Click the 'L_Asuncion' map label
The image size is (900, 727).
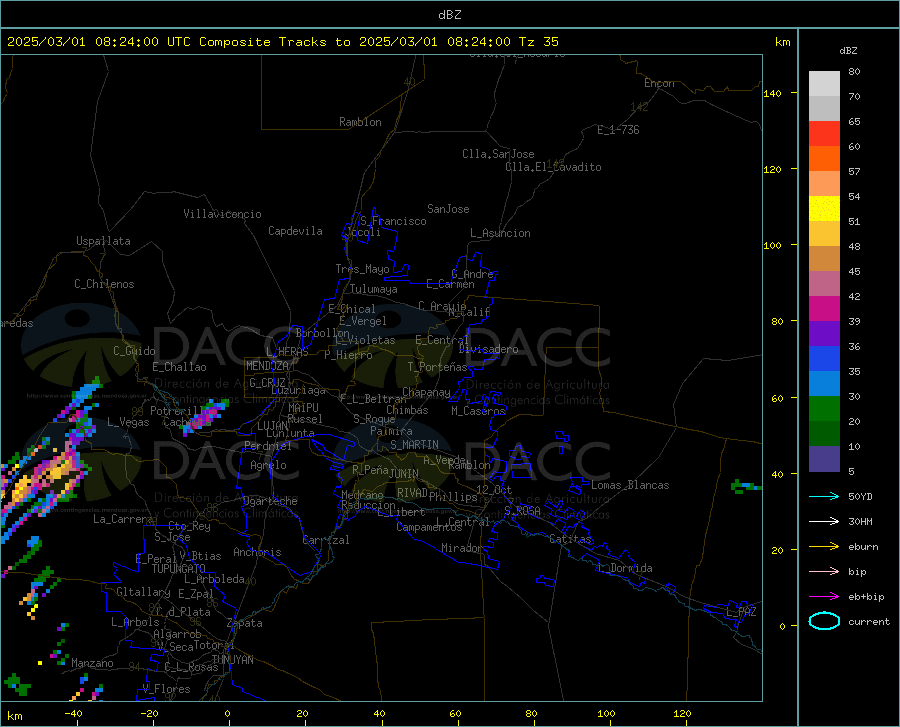pos(500,233)
